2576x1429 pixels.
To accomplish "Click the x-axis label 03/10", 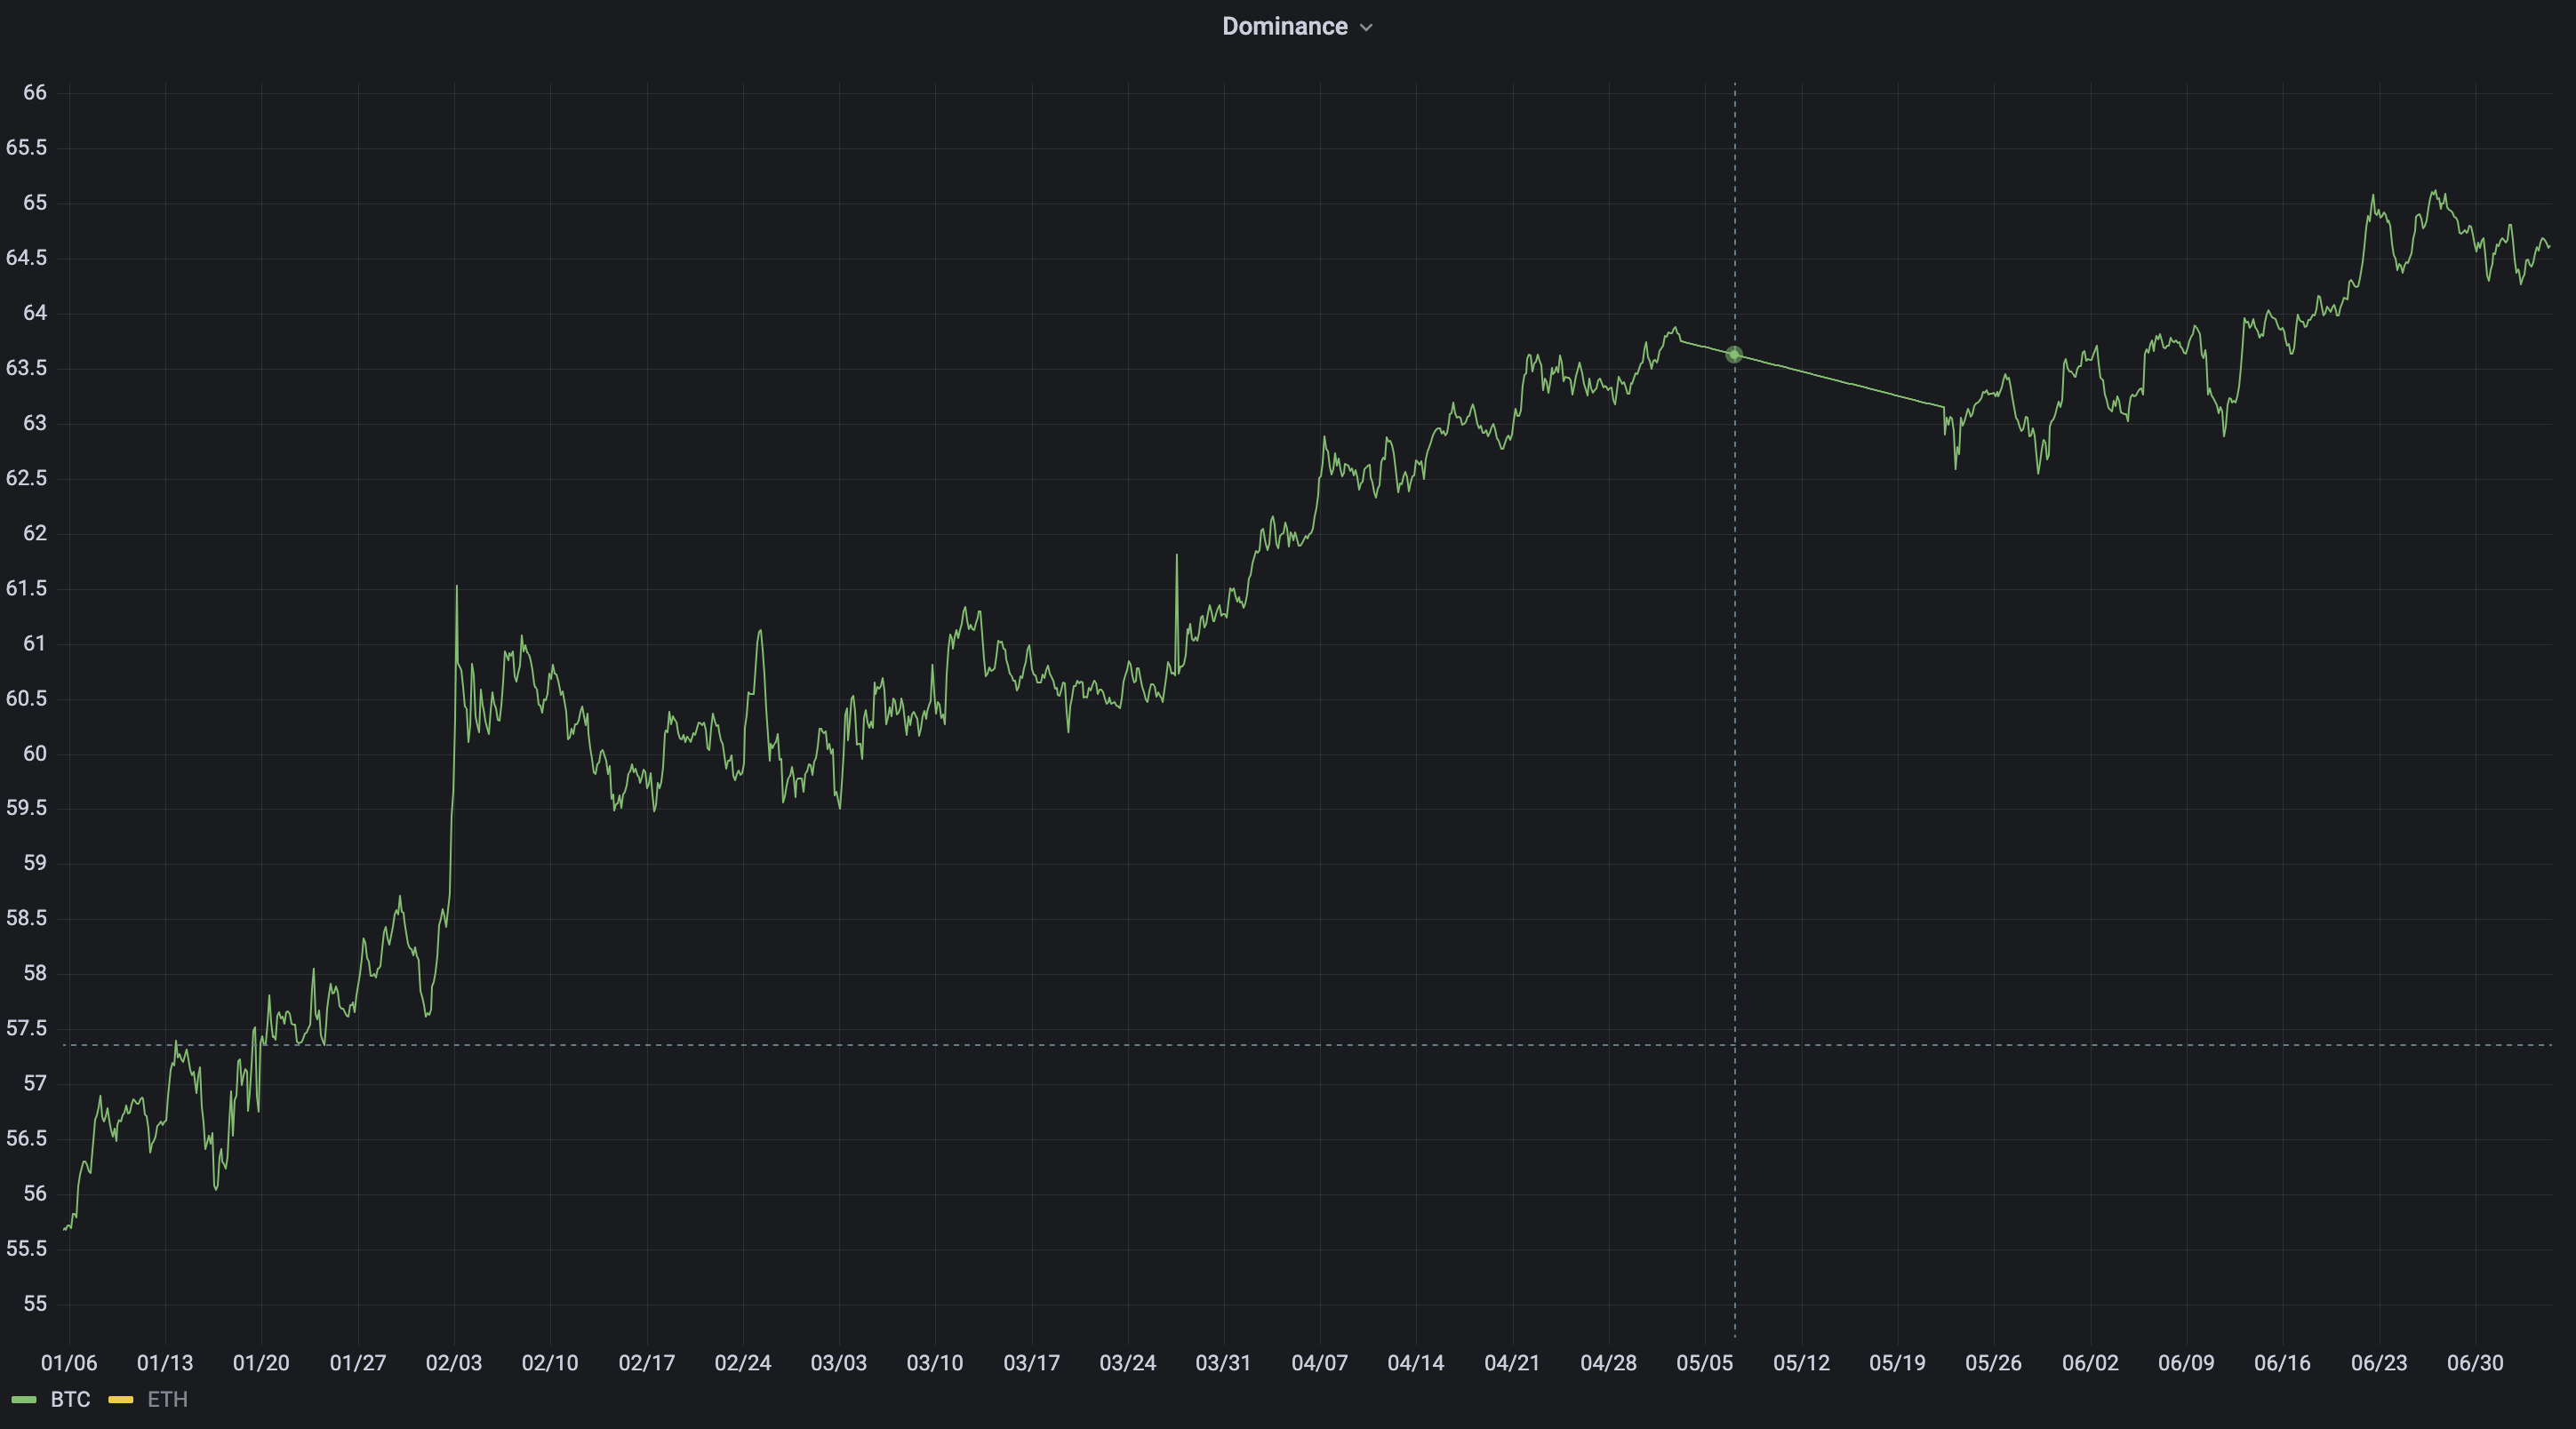I will [x=935, y=1363].
